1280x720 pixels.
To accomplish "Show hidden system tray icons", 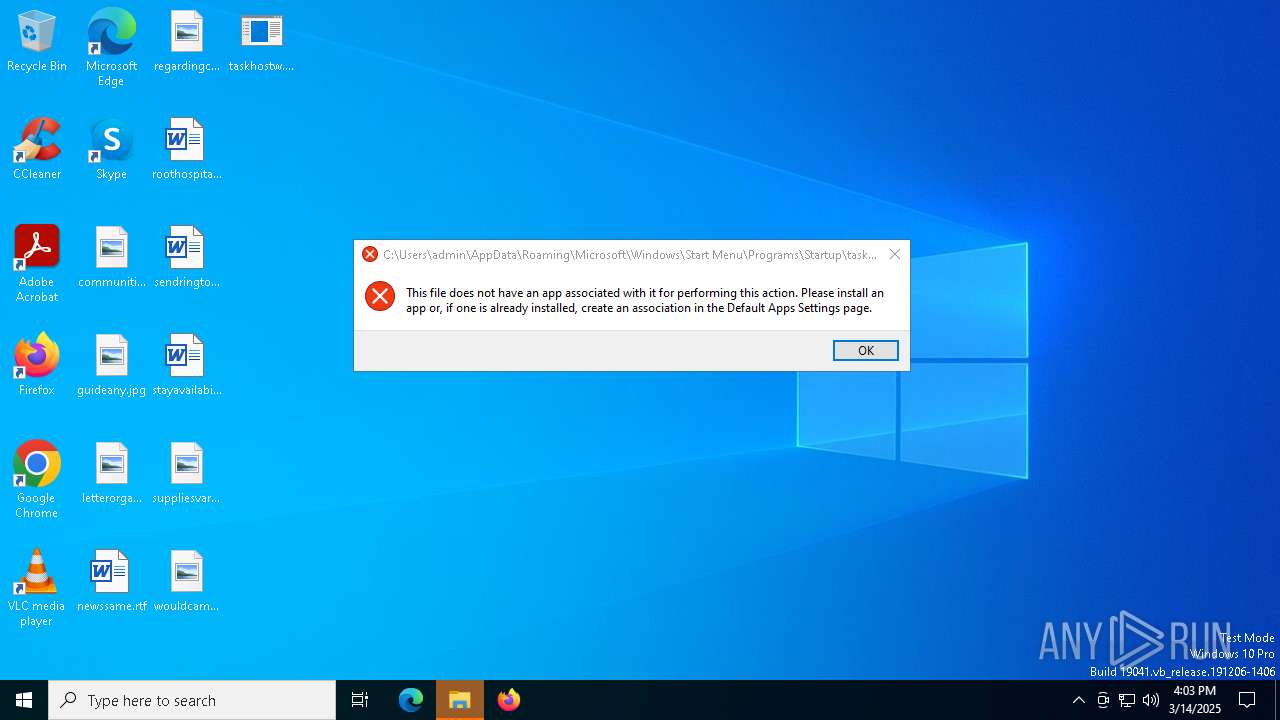I will click(x=1078, y=700).
